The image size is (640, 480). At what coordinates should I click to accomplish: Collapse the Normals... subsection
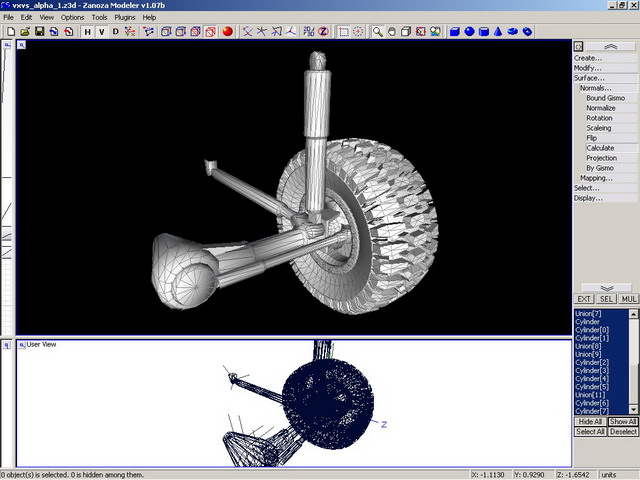point(598,88)
